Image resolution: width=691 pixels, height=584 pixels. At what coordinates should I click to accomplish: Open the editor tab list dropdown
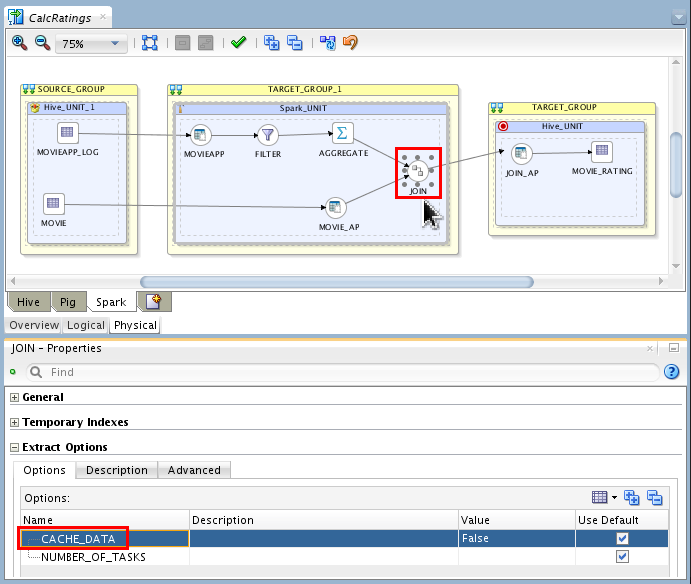(x=678, y=18)
